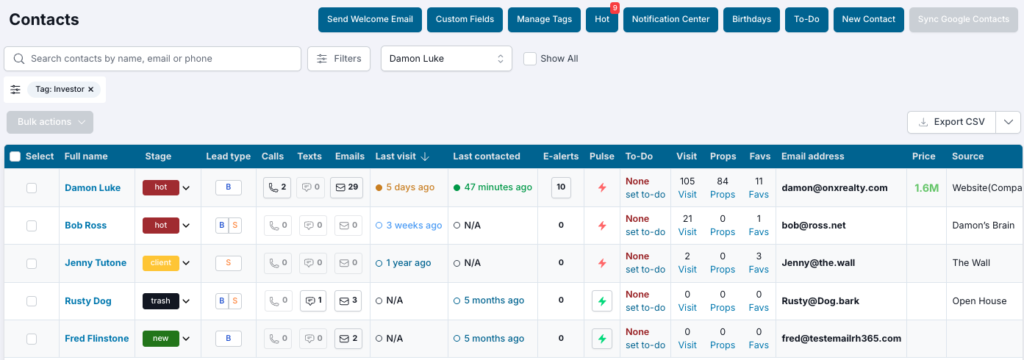The height and width of the screenshot is (360, 1024).
Task: Open Rusty Dog's emails icon showing 3
Action: tap(347, 301)
